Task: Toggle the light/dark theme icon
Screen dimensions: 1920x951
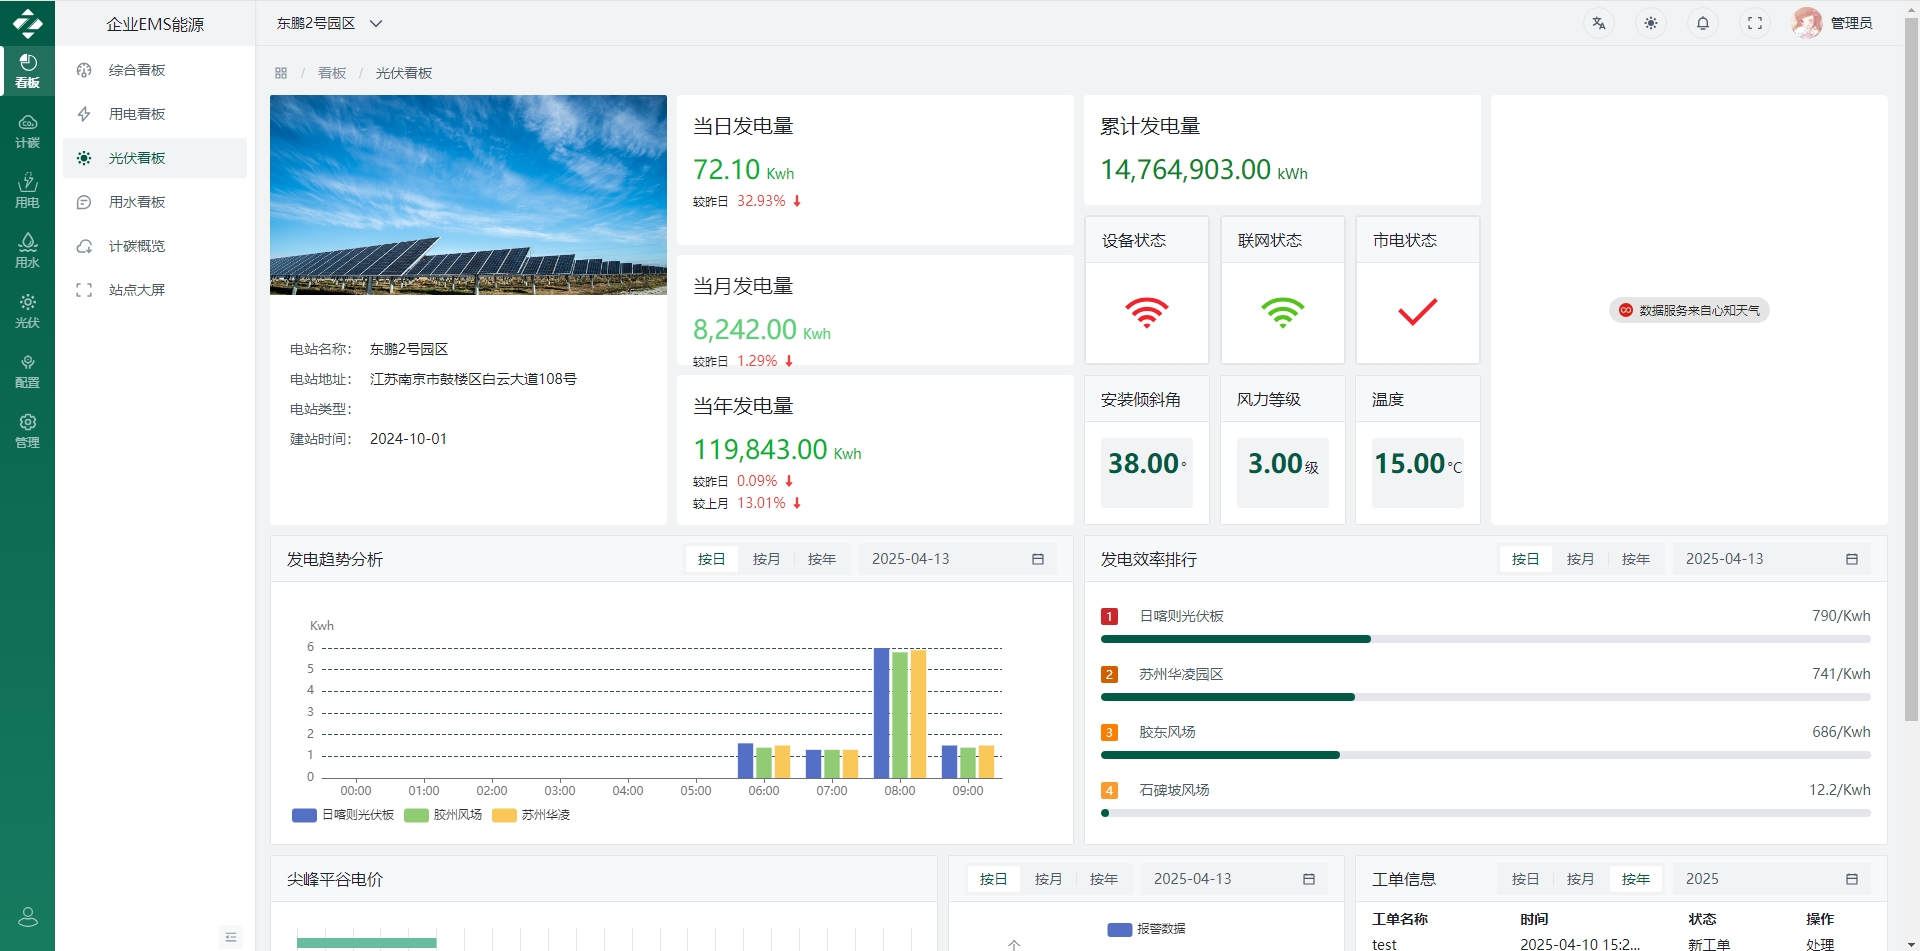Action: [1650, 23]
